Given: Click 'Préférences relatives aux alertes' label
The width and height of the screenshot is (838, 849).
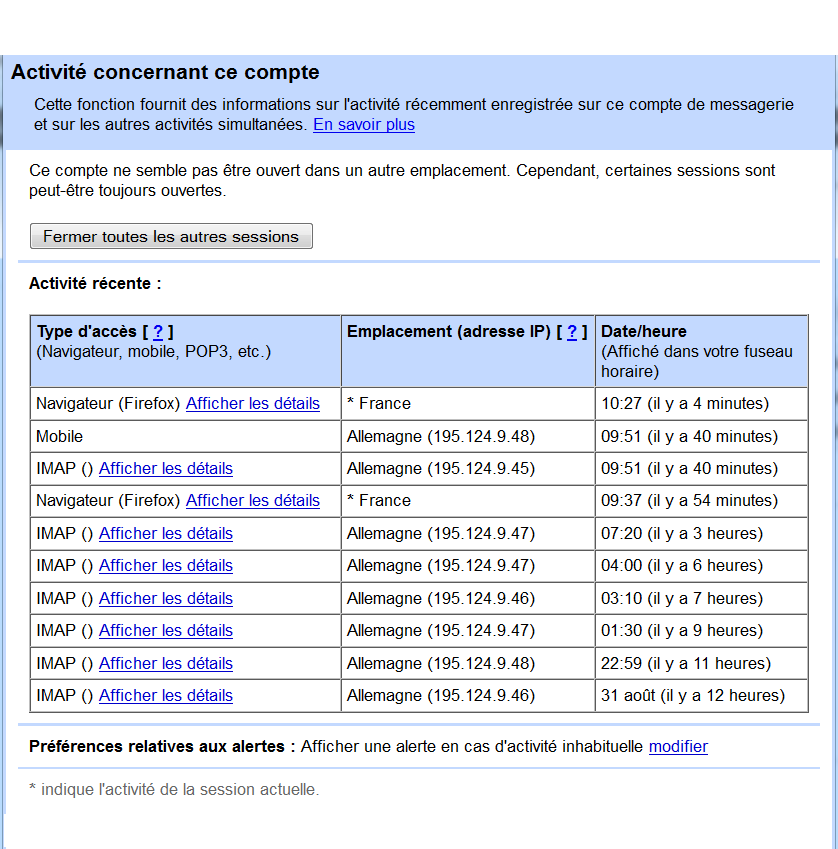Looking at the screenshot, I should coord(162,747).
